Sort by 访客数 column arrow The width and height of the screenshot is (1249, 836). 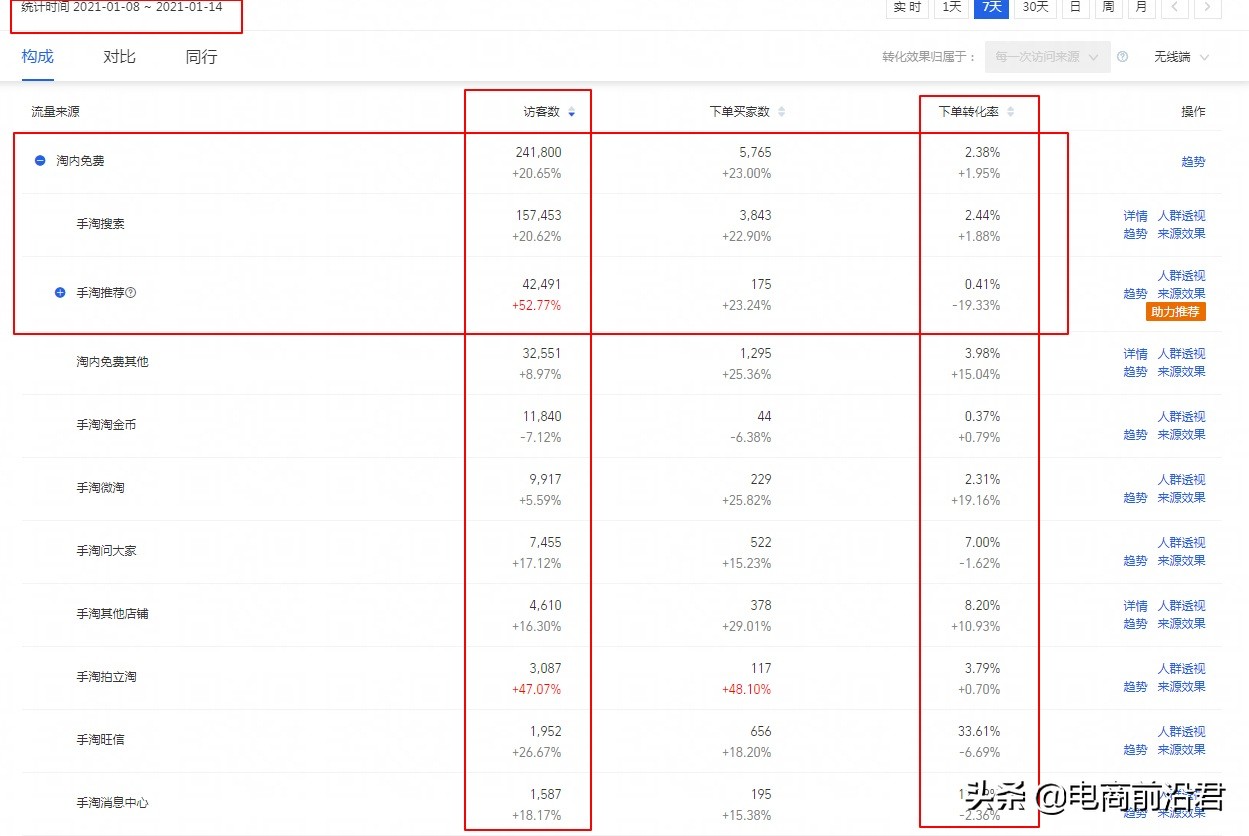pos(572,112)
